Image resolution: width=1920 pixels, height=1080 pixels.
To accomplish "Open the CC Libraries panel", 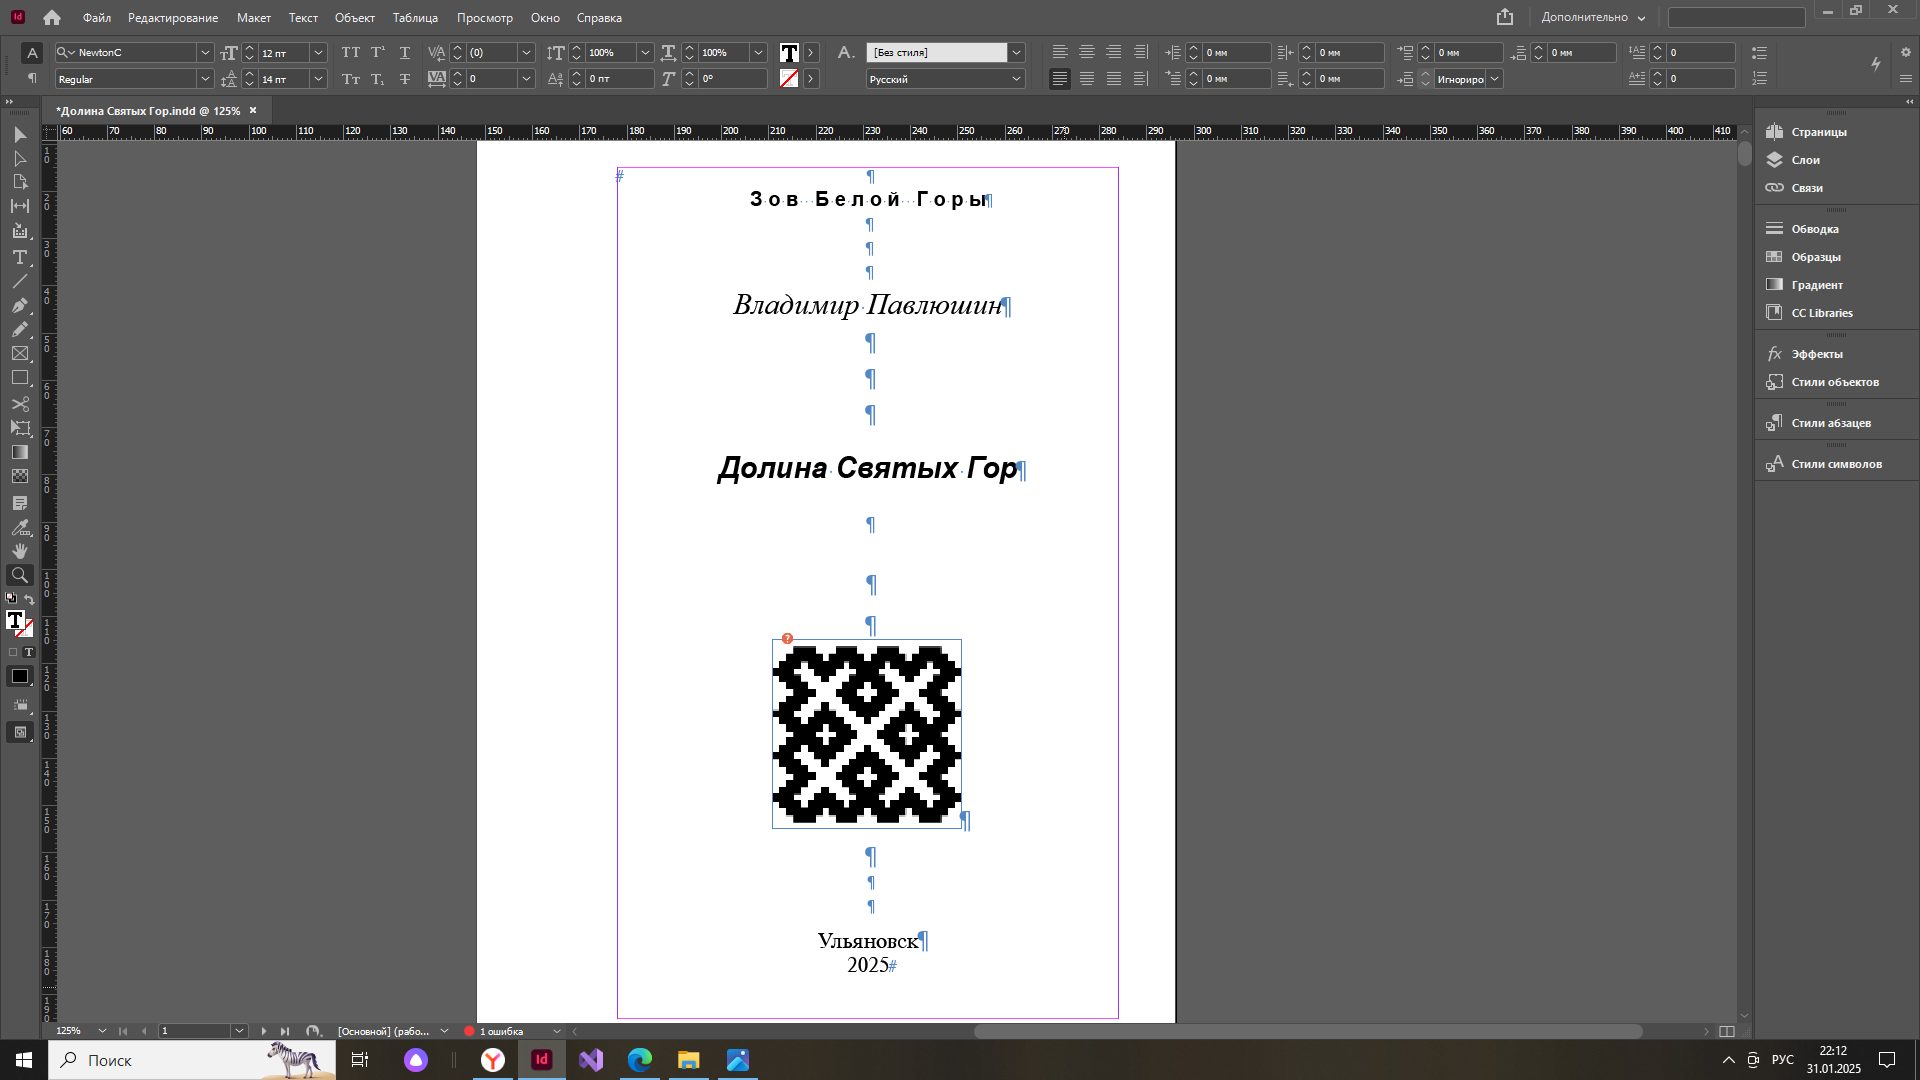I will [1821, 313].
